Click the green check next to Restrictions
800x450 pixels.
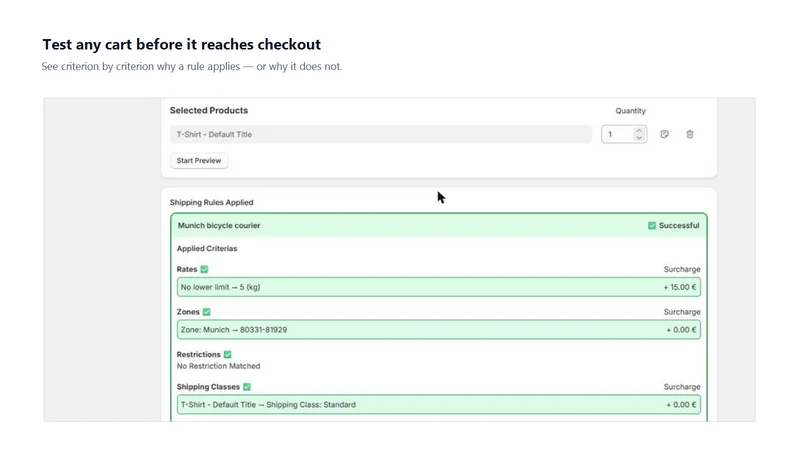pos(228,355)
